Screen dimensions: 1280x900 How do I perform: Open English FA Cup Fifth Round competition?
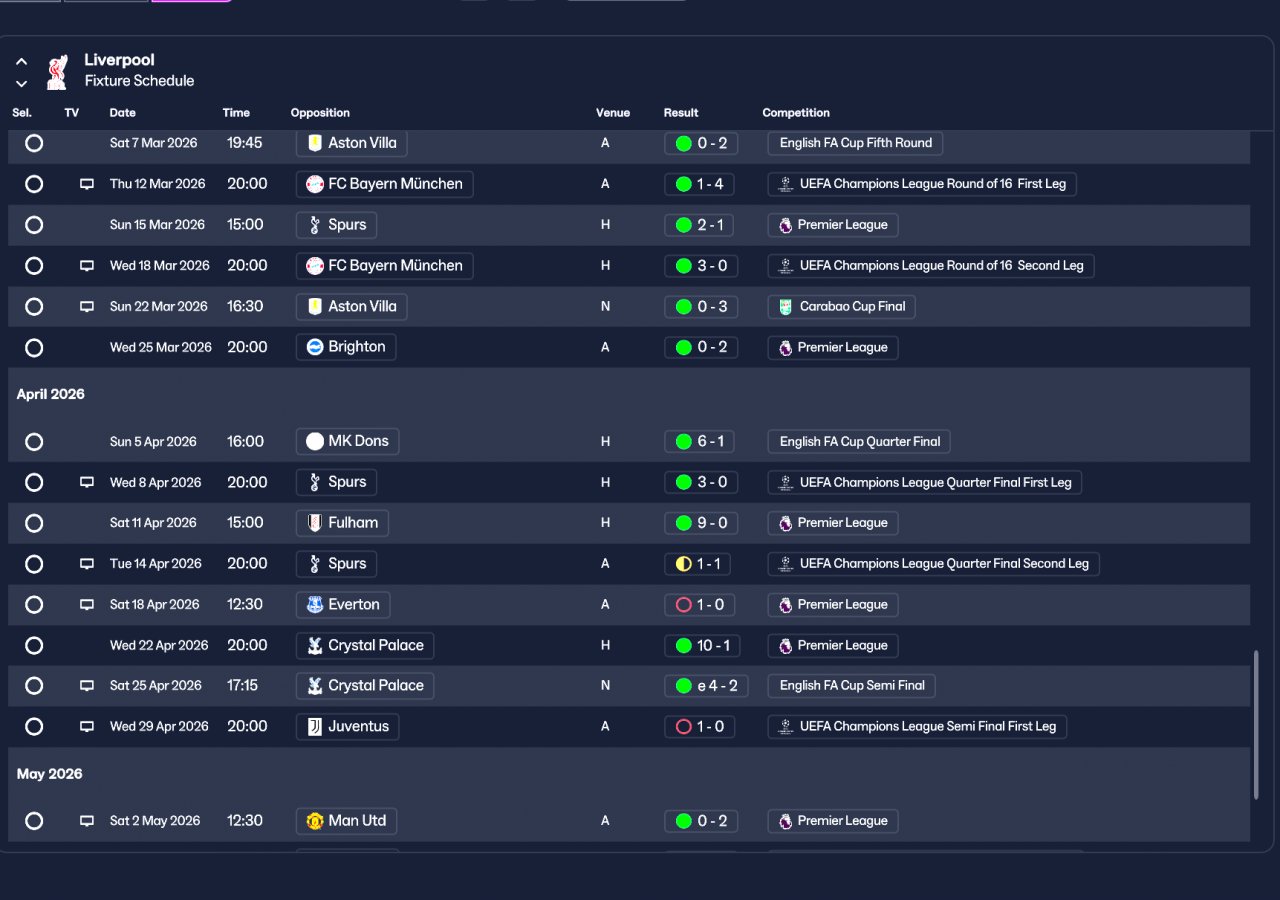[855, 143]
